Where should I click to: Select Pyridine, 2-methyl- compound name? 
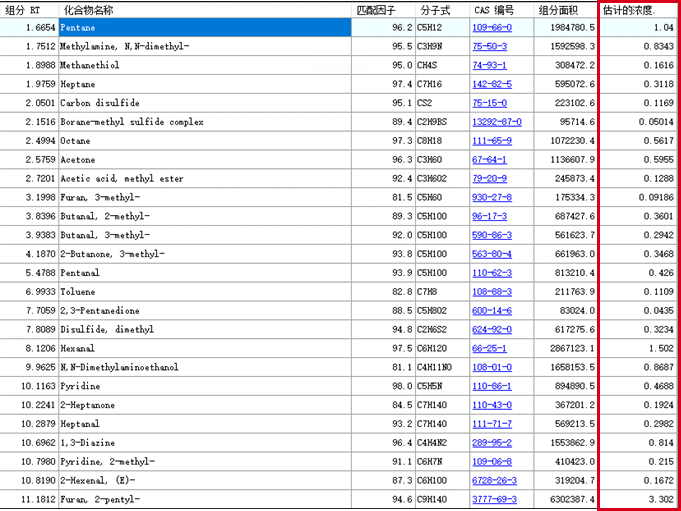pyautogui.click(x=107, y=462)
